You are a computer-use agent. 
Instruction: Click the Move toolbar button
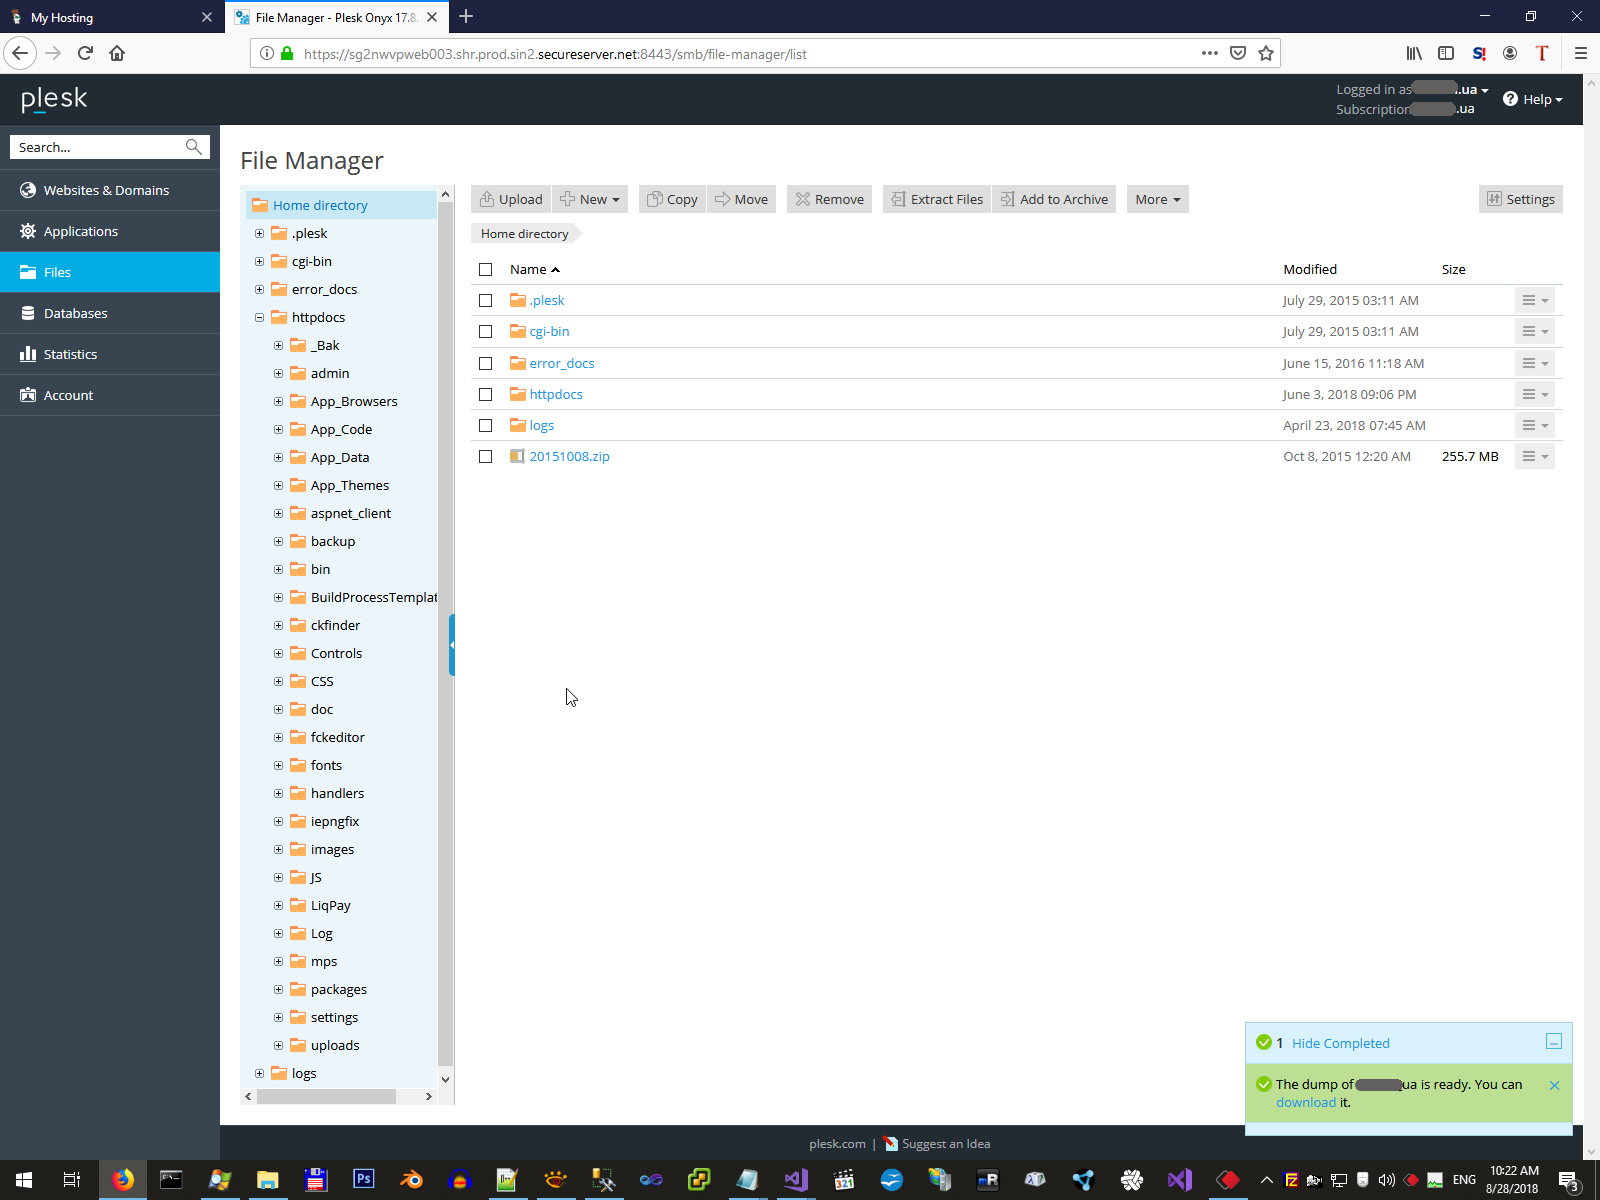[x=742, y=199]
